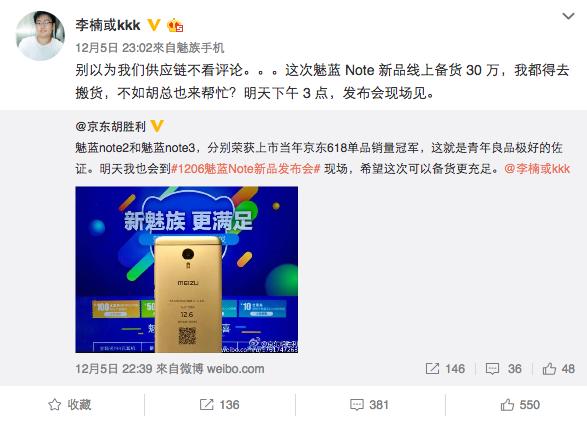Open the 381 comments section
This screenshot has height=423, width=587.
(x=370, y=405)
